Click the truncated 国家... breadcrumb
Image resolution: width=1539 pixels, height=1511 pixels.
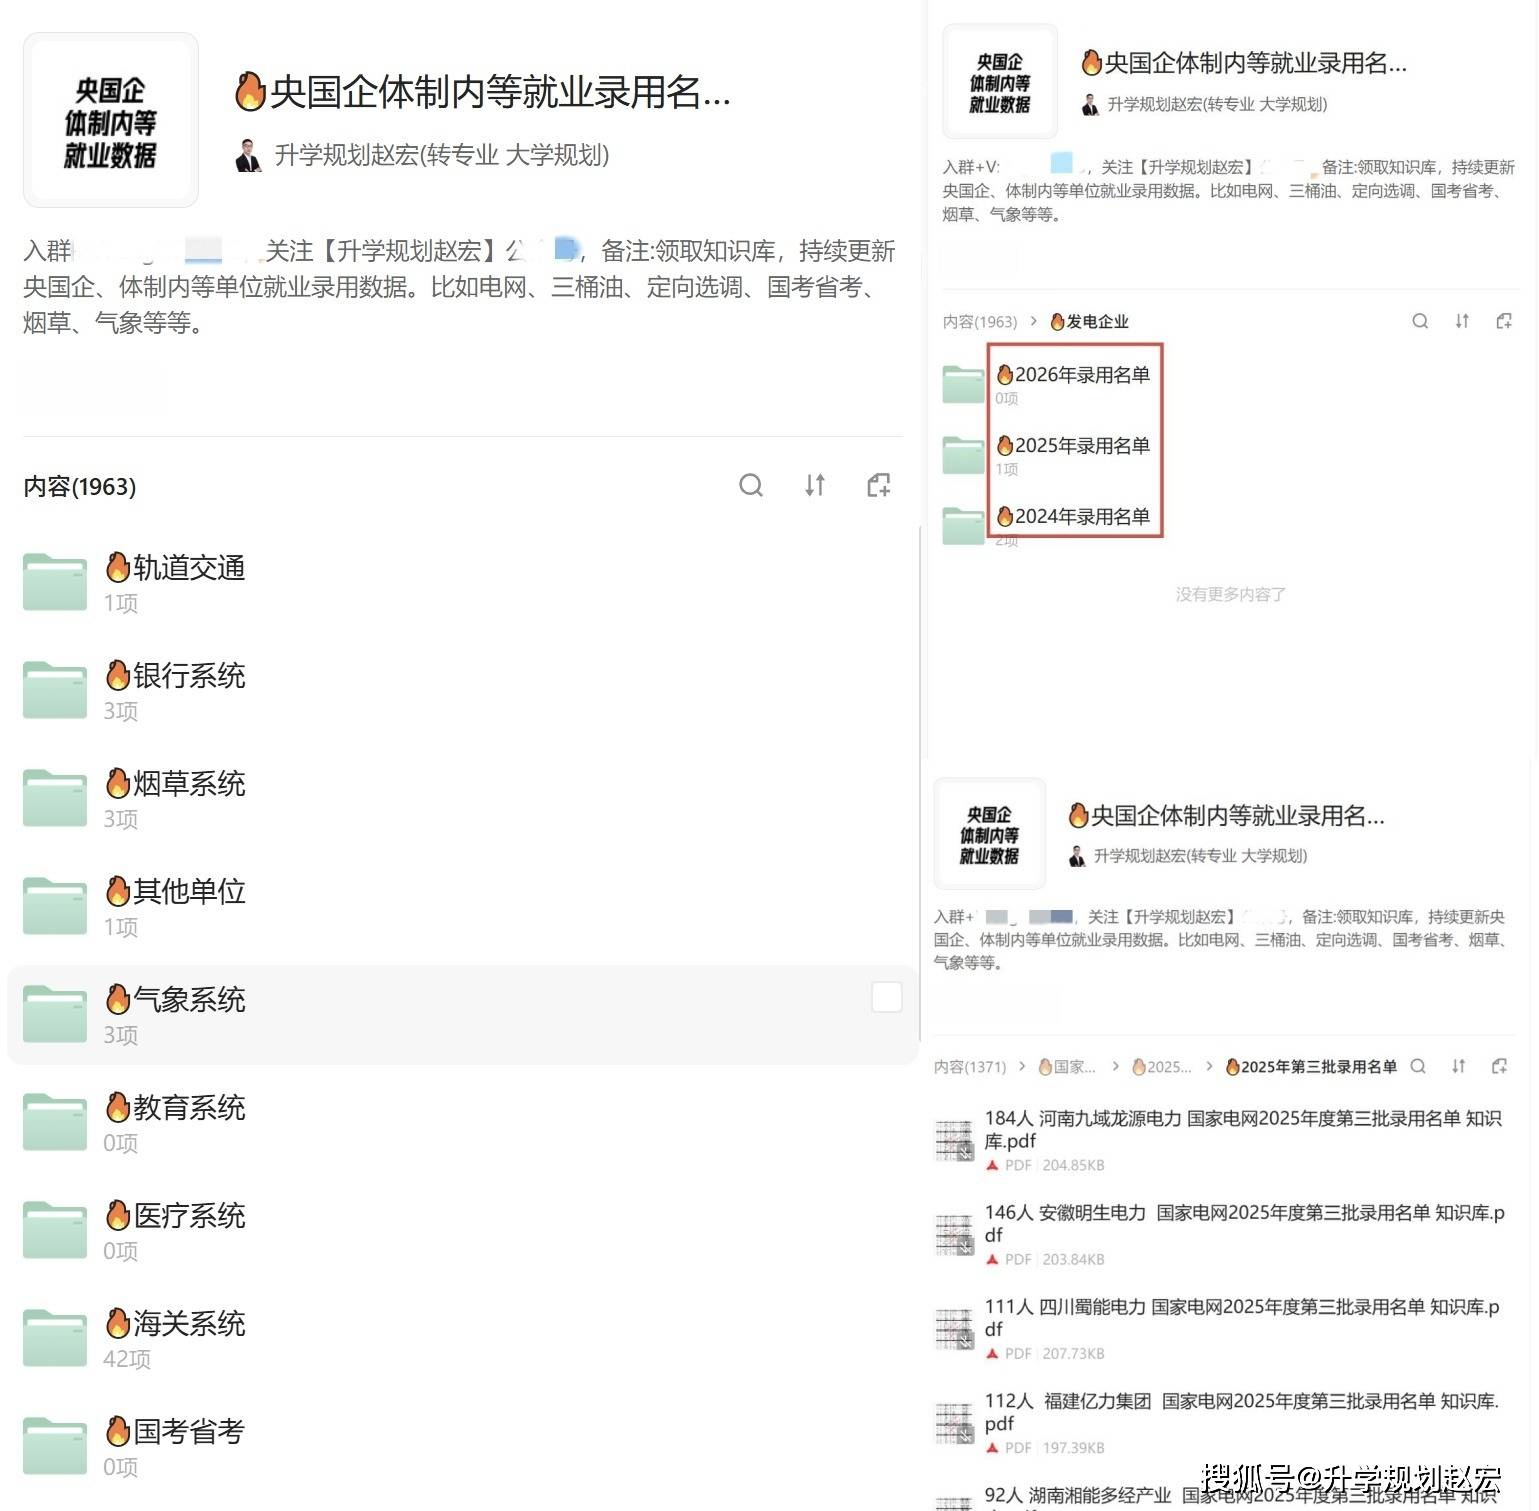(1067, 1067)
